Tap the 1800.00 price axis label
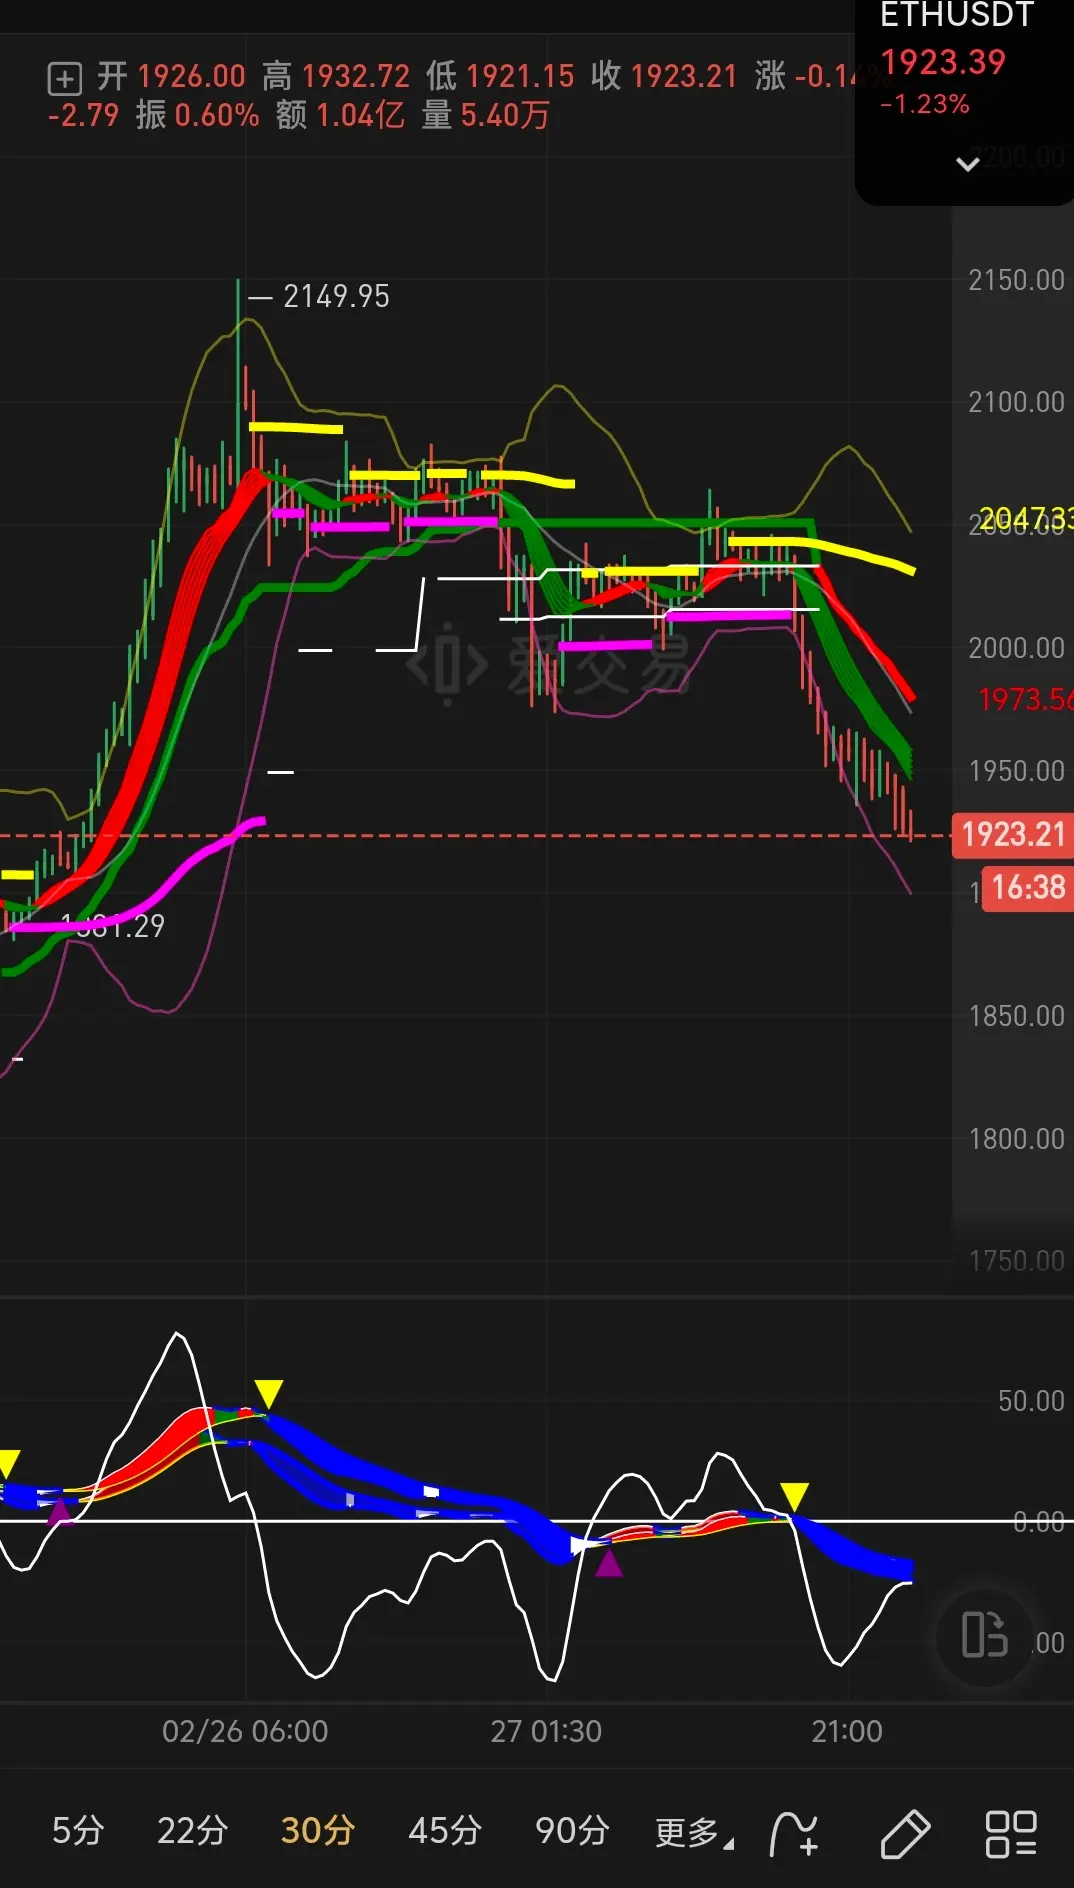The image size is (1074, 1888). [1016, 1139]
